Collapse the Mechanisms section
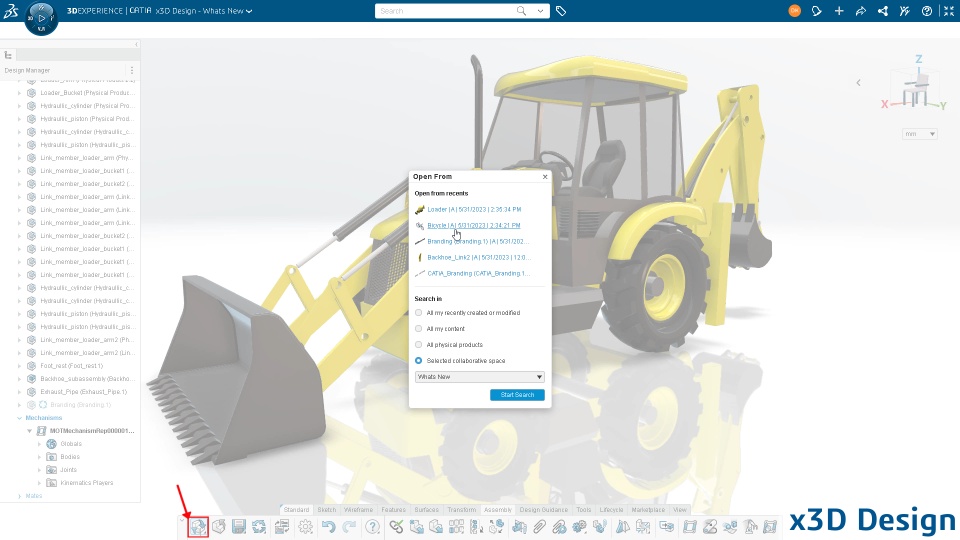Image resolution: width=960 pixels, height=540 pixels. pos(19,418)
